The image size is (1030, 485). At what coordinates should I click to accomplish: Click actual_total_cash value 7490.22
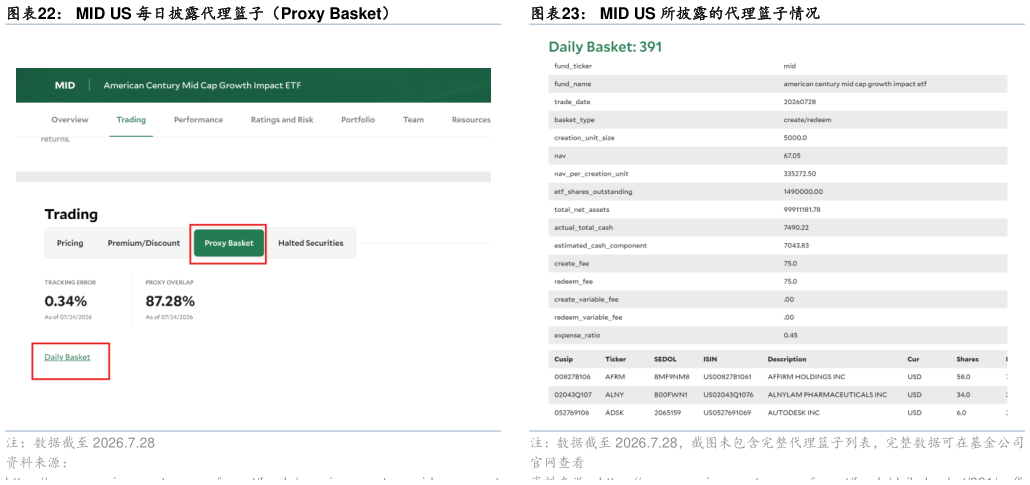click(795, 227)
